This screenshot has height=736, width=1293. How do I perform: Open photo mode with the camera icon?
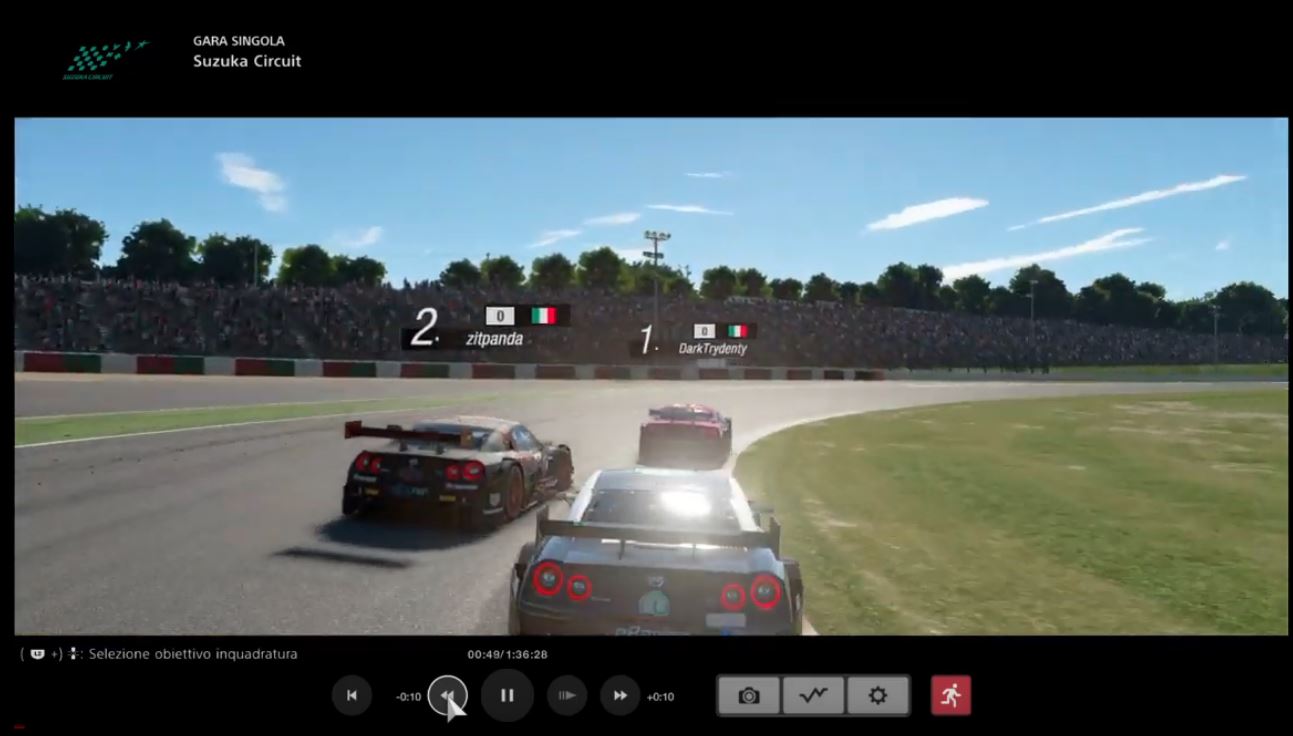[x=749, y=696]
